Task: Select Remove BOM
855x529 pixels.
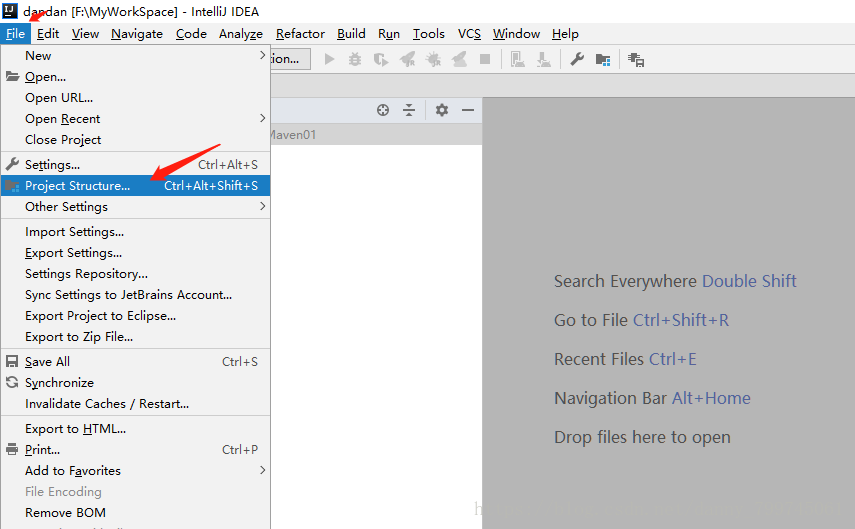Action: pos(135,513)
